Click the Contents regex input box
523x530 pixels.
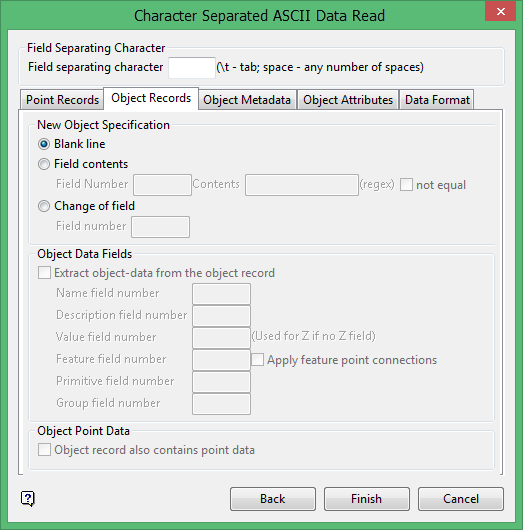click(302, 185)
